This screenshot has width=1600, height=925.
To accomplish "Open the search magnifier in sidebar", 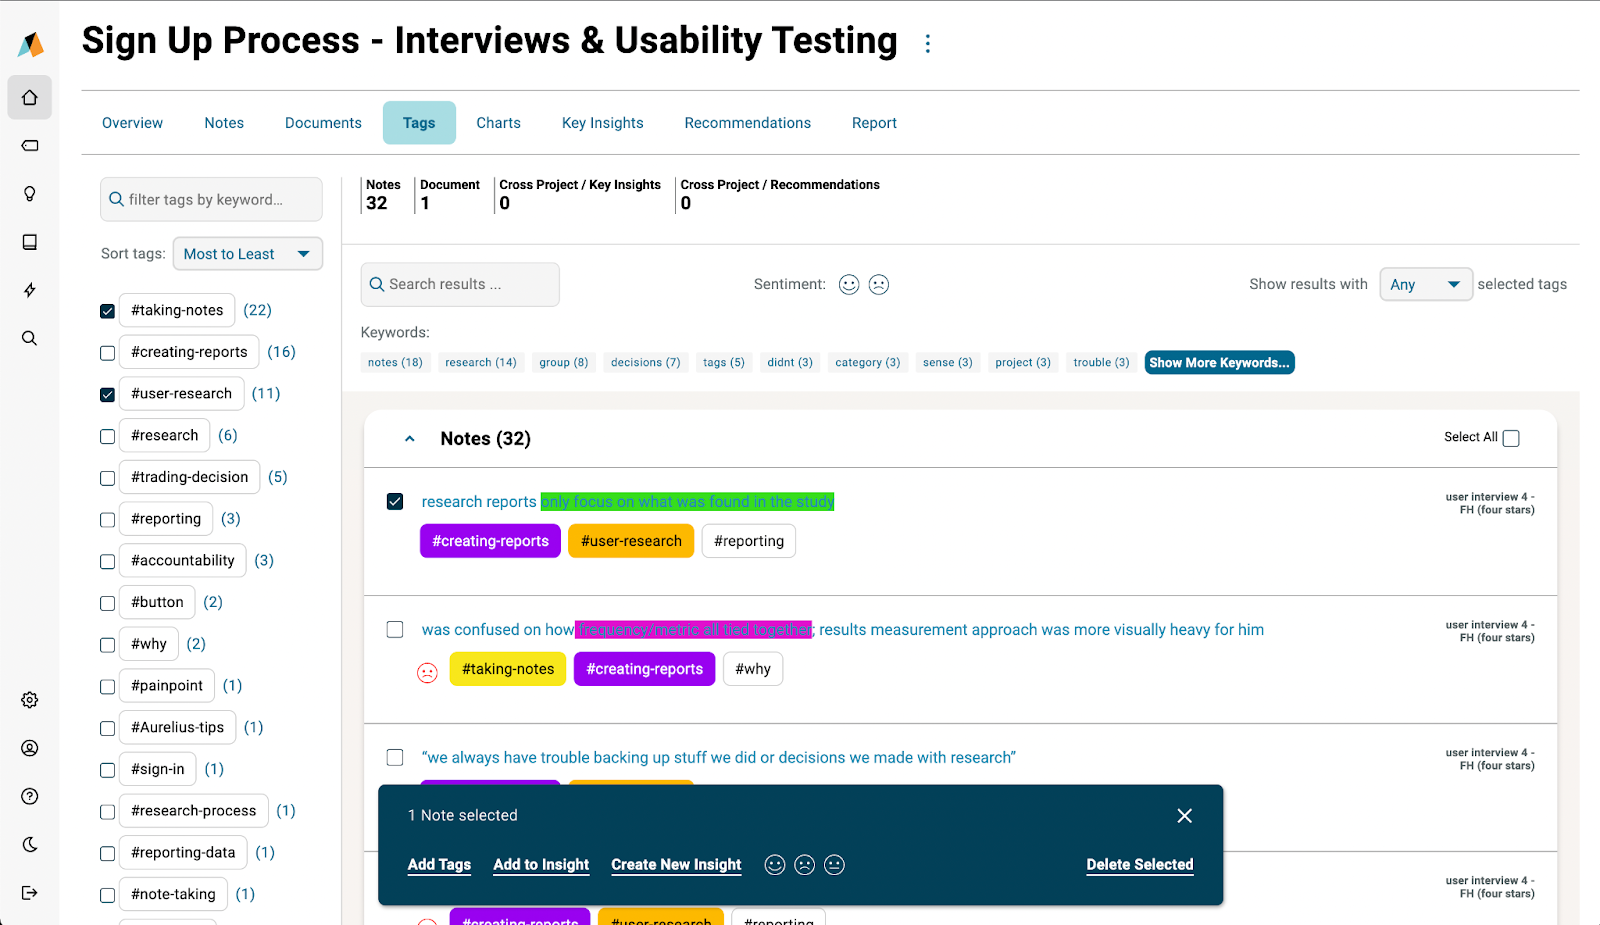I will click(30, 338).
